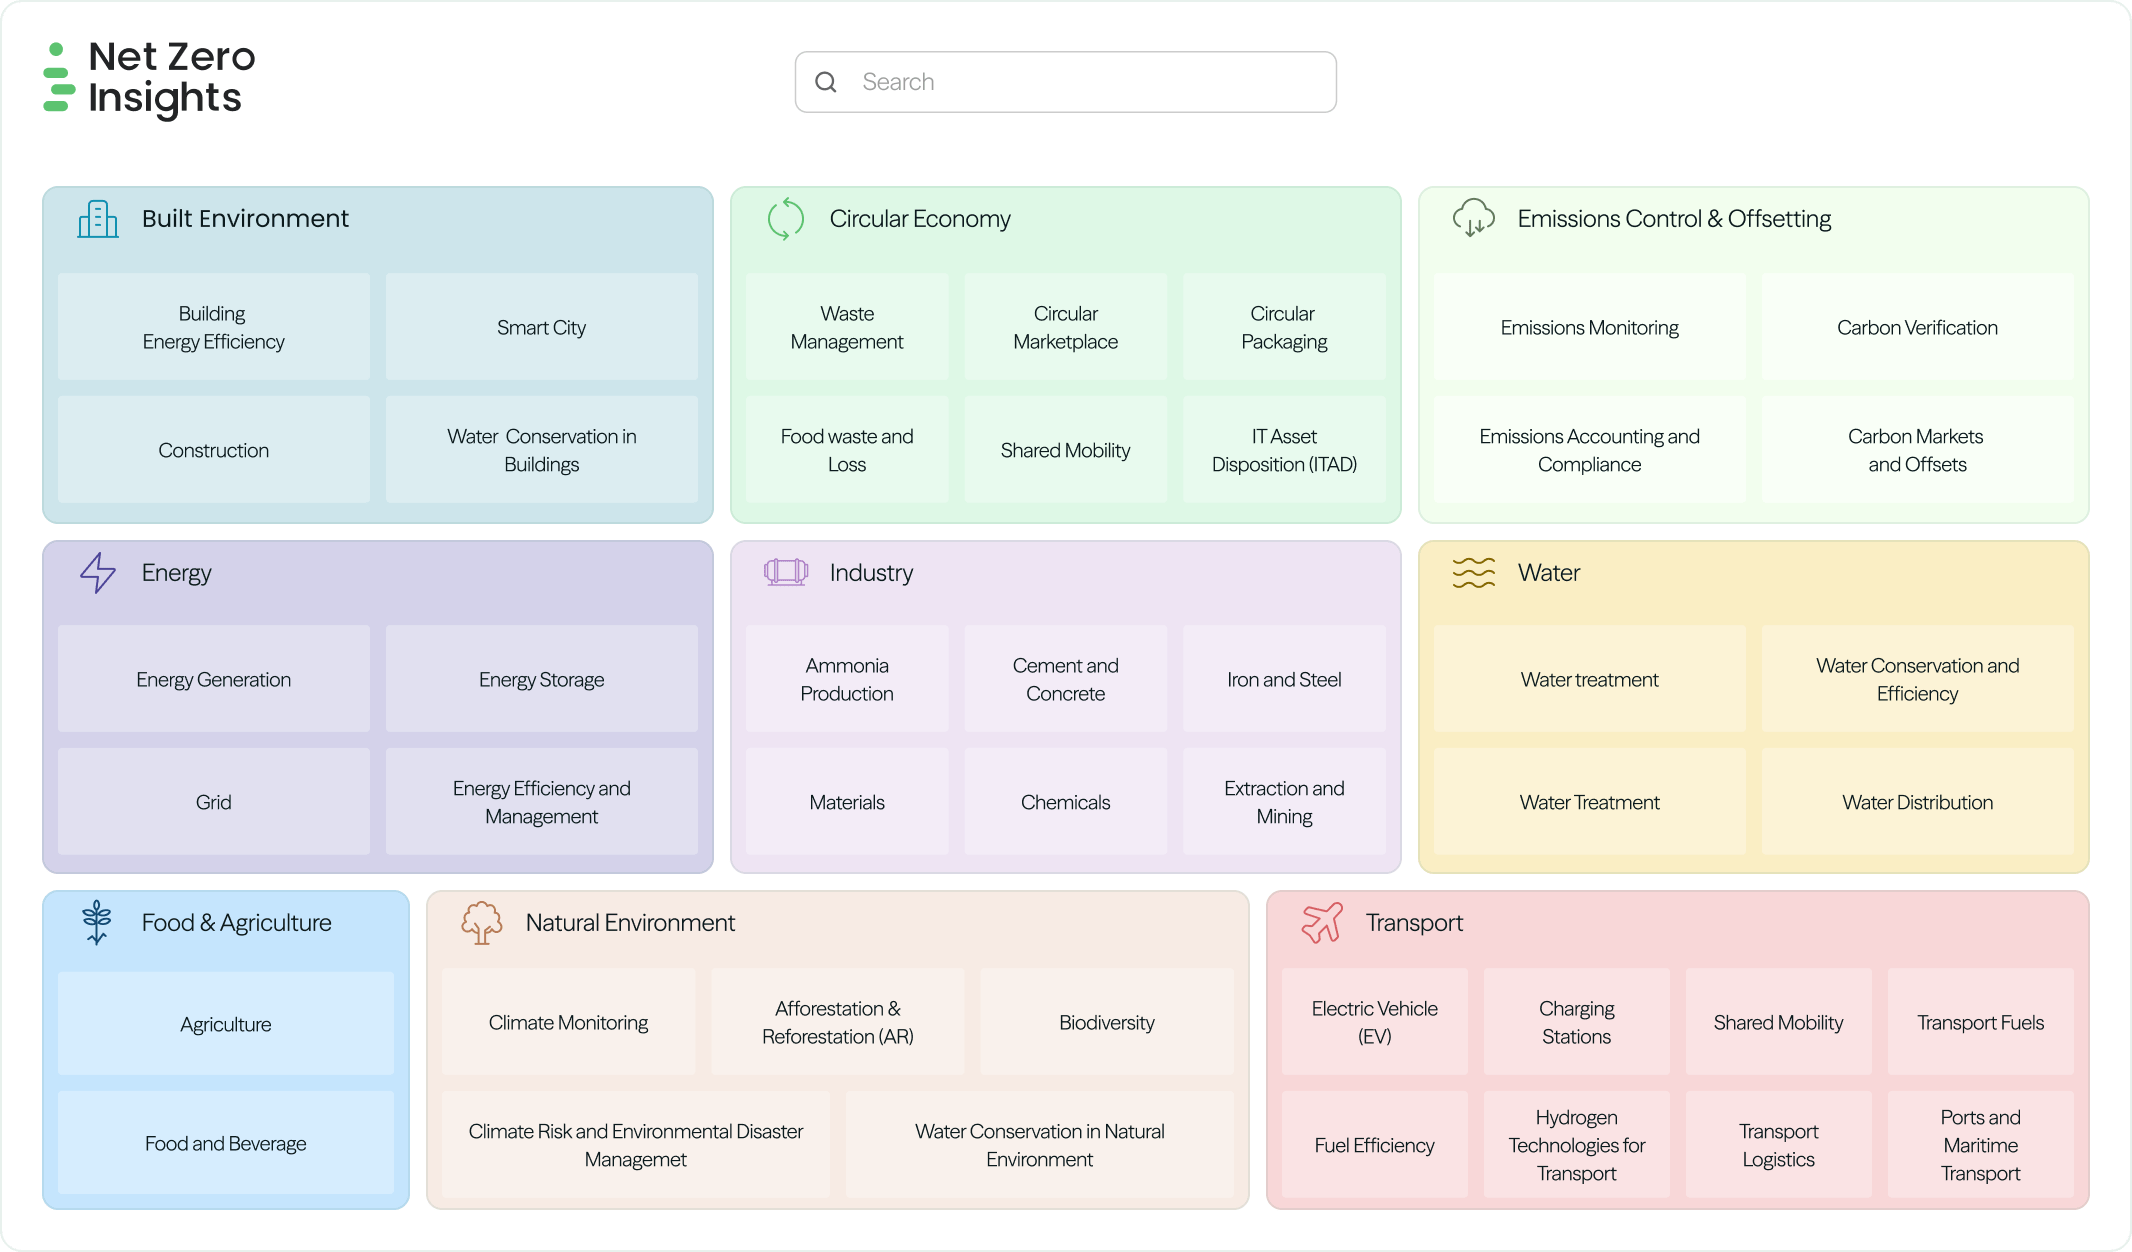
Task: Click the Built Environment buildings icon
Action: pyautogui.click(x=98, y=219)
